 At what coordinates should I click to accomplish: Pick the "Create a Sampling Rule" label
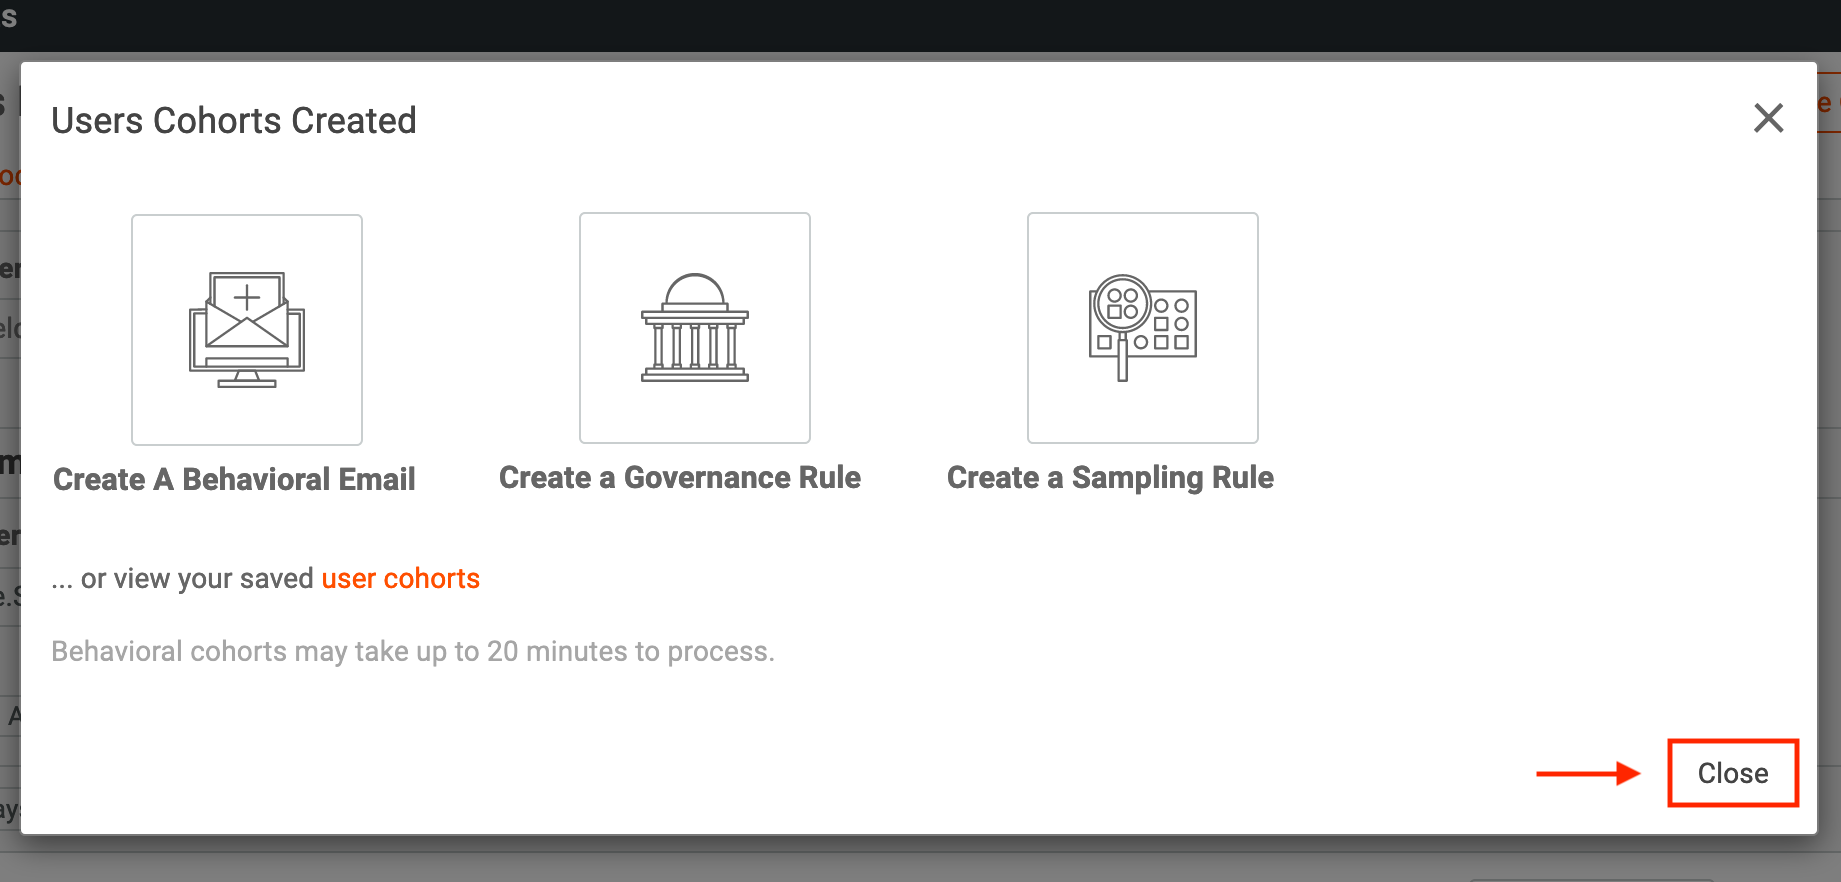pyautogui.click(x=1110, y=478)
